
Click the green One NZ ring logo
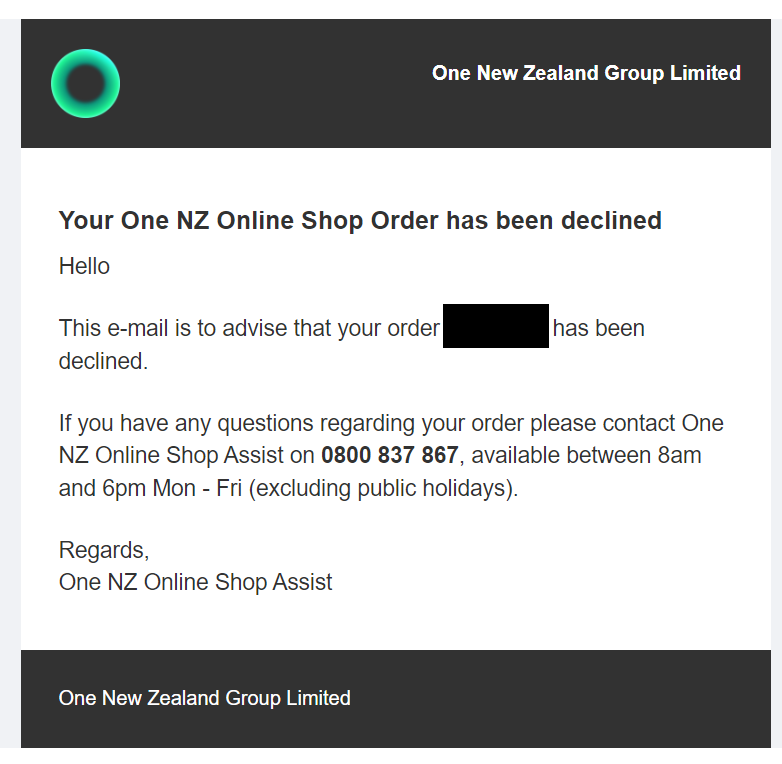pos(85,84)
